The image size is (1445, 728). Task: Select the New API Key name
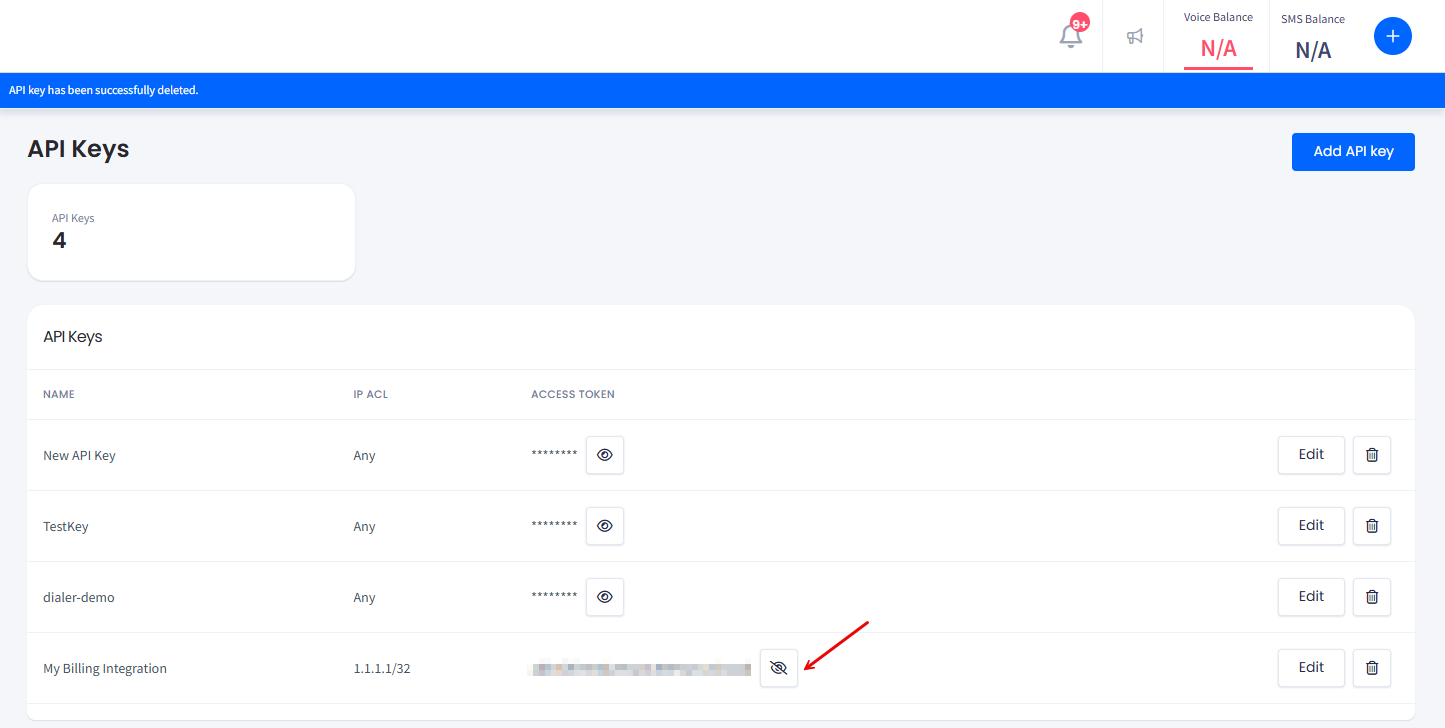(79, 456)
